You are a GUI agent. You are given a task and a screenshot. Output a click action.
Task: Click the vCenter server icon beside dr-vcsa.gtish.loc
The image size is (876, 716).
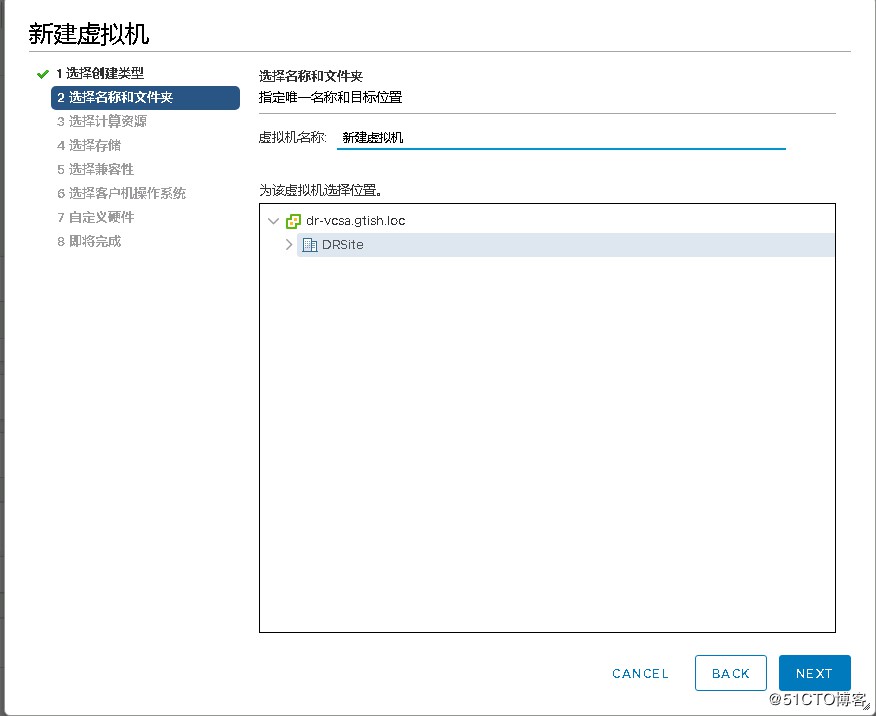tap(293, 221)
